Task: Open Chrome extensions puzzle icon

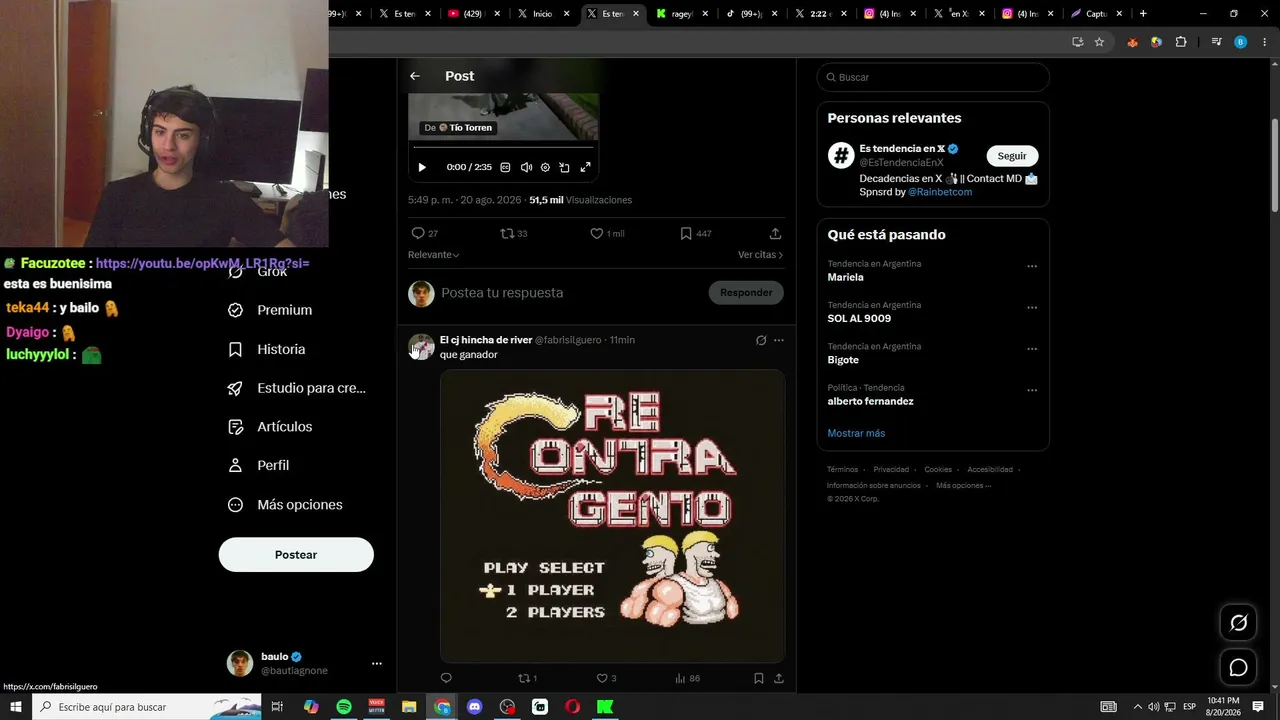Action: click(1181, 42)
